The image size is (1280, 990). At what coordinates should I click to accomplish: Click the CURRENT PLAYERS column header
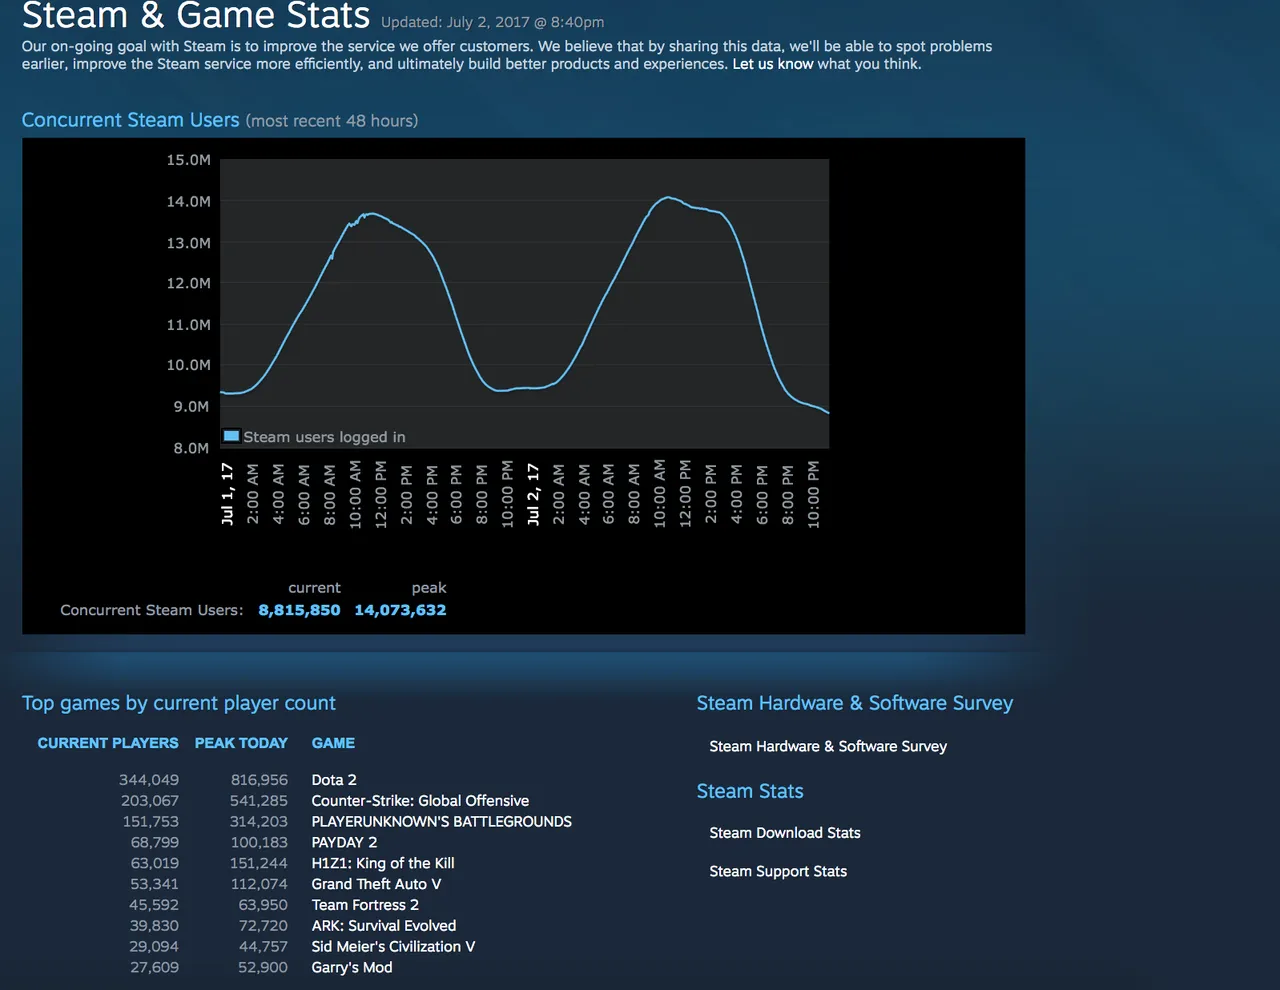pyautogui.click(x=108, y=743)
